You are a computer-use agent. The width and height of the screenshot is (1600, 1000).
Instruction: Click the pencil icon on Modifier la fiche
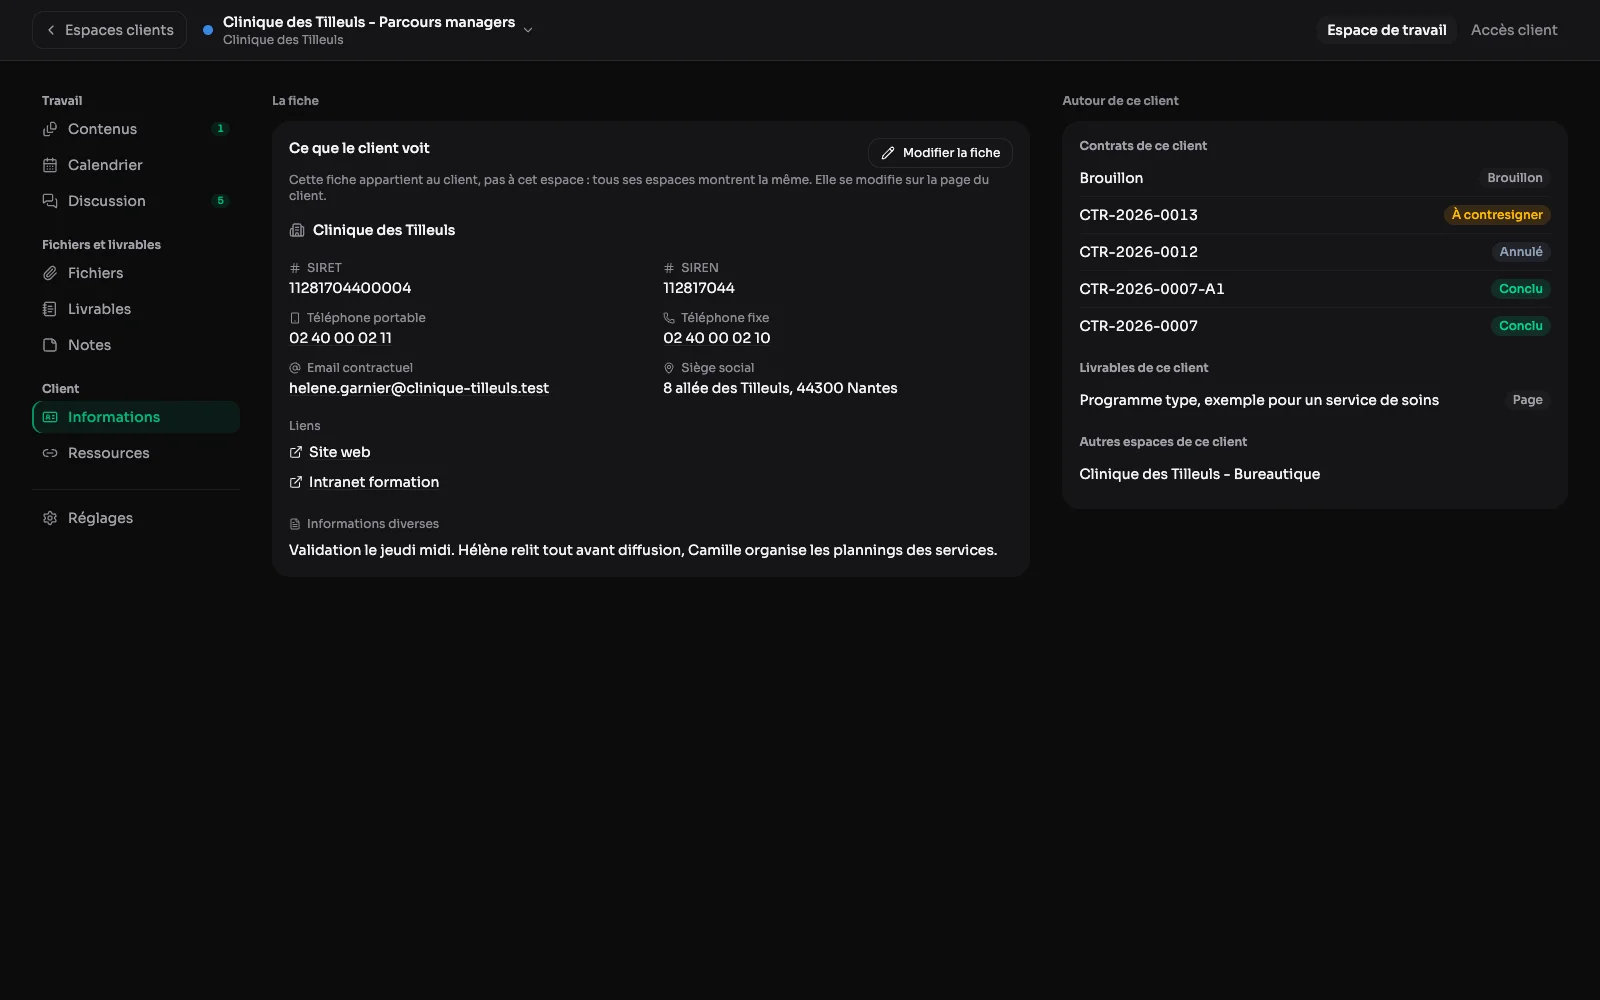point(887,153)
